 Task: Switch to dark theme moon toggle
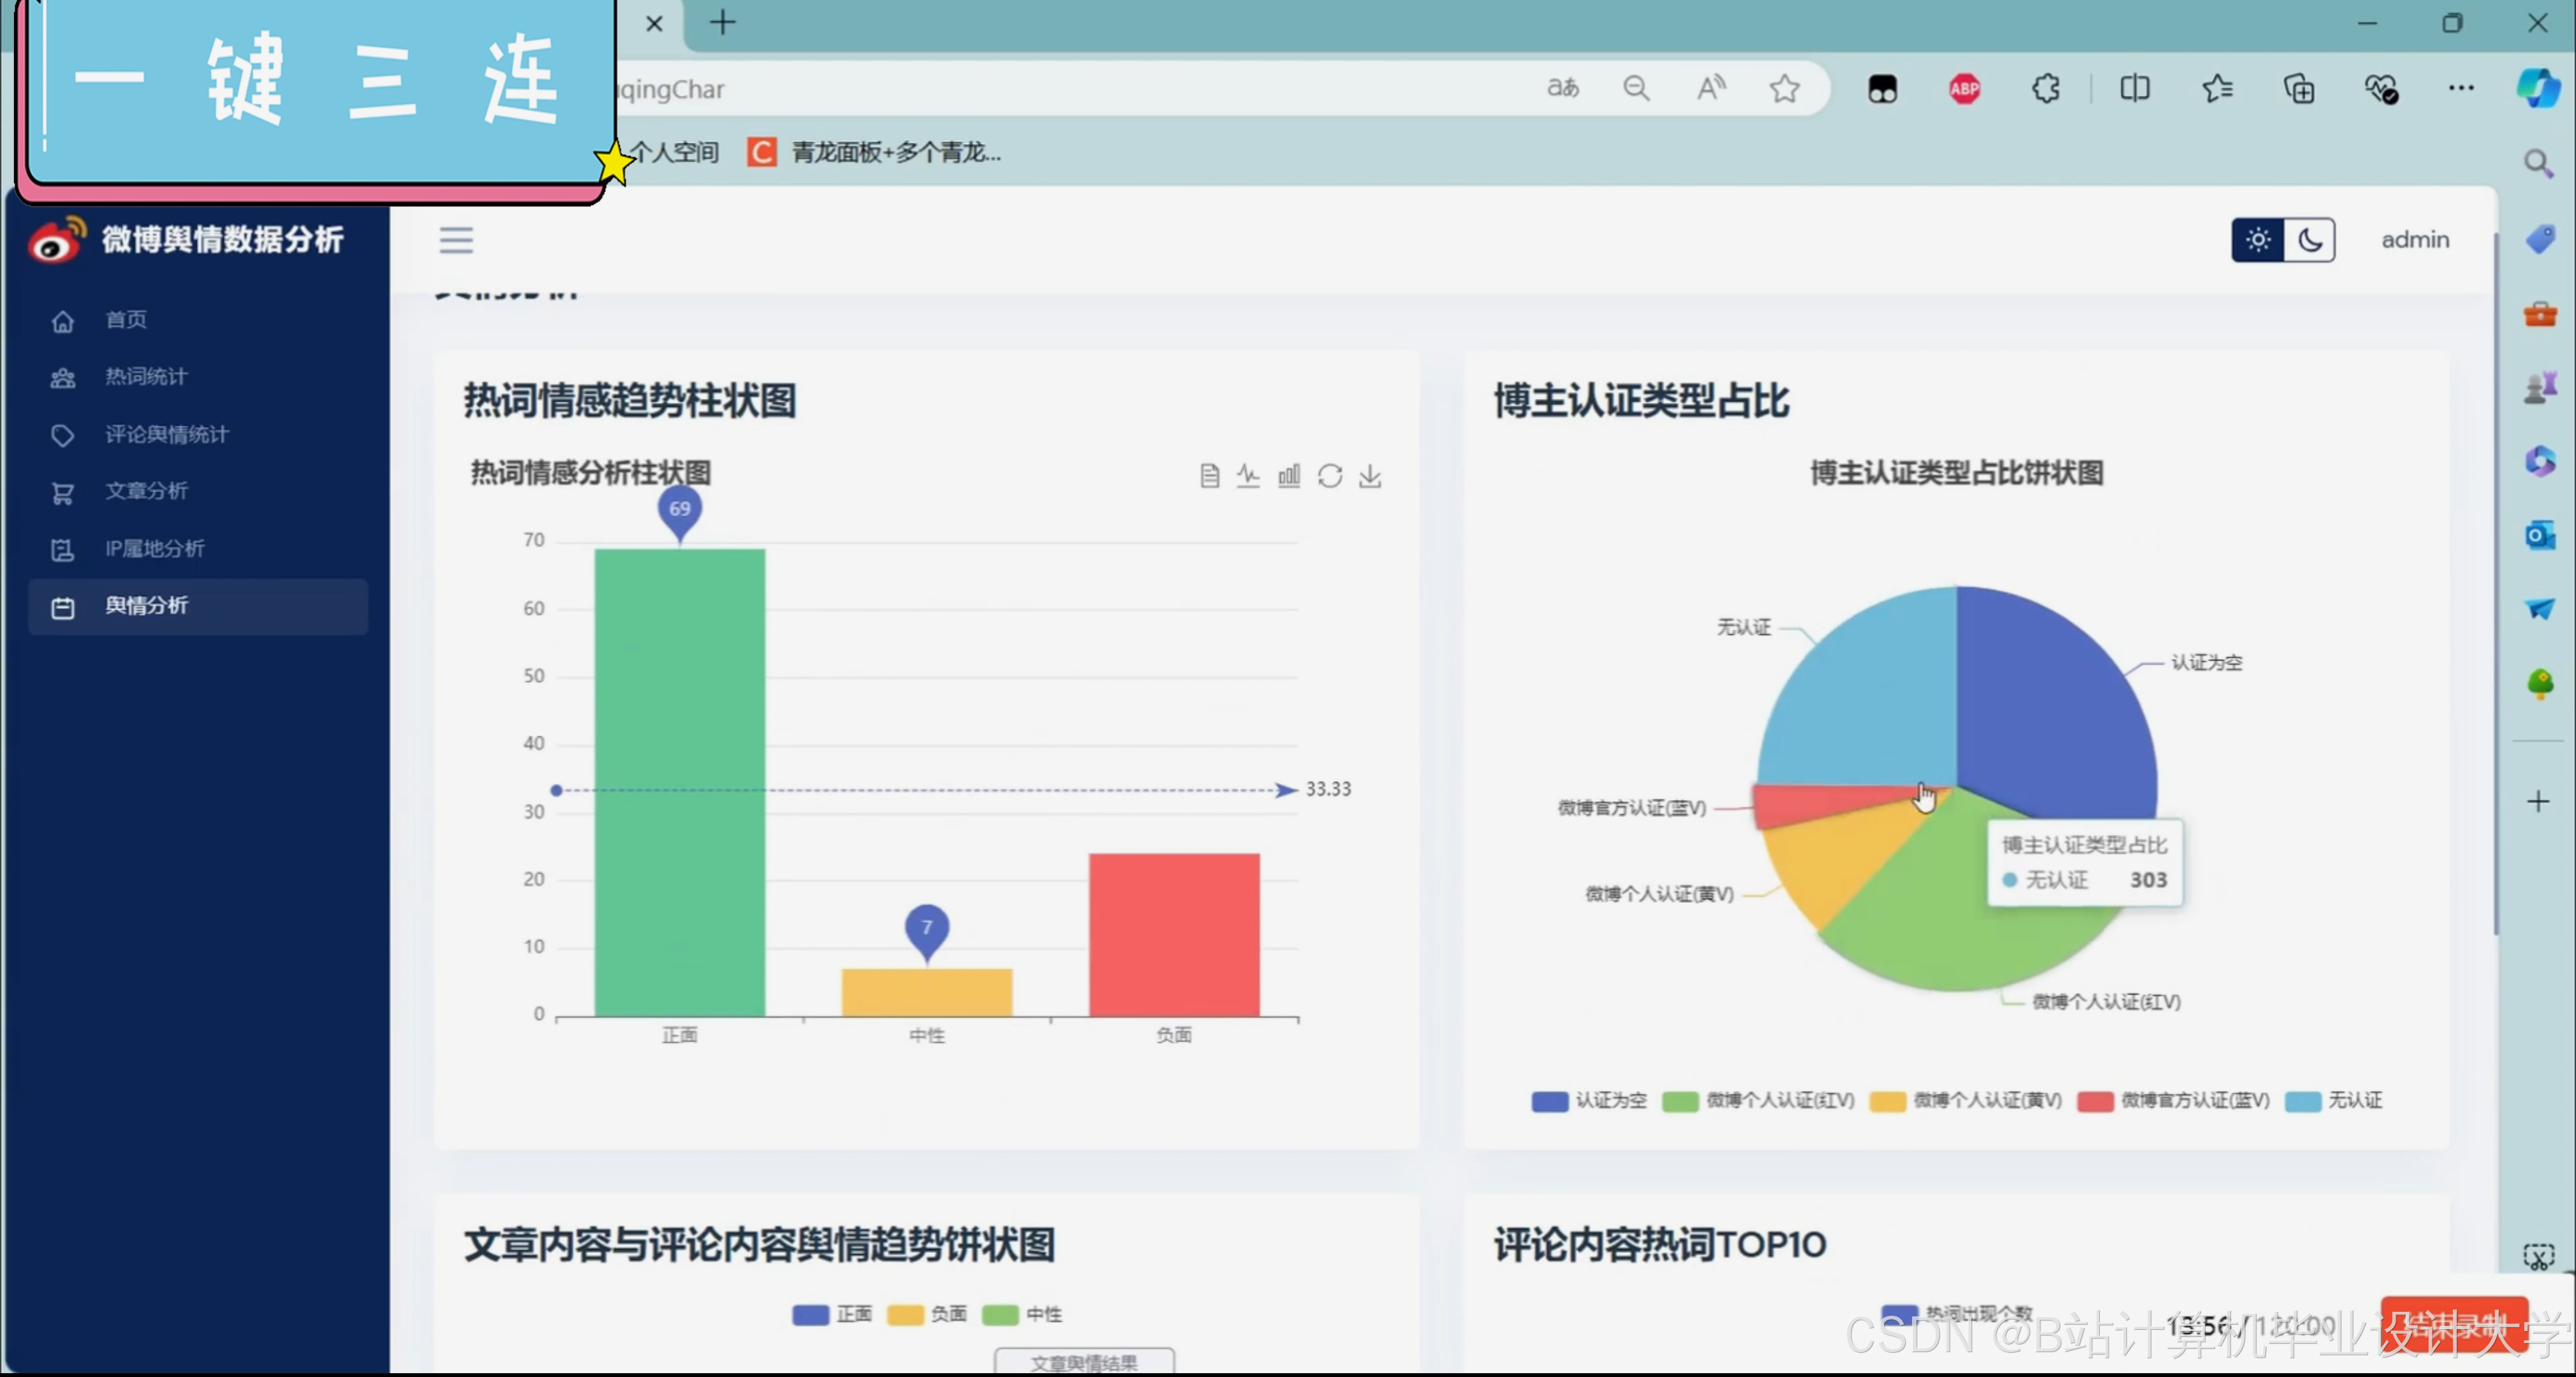click(x=2310, y=240)
